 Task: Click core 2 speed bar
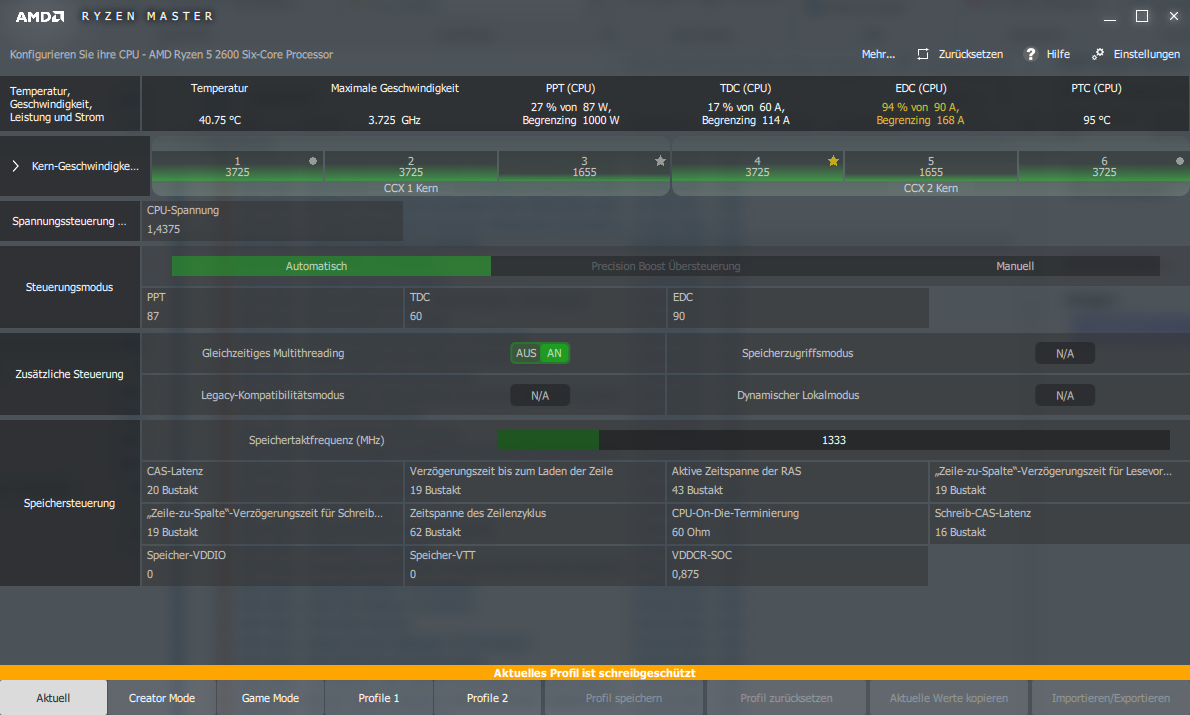pos(411,166)
